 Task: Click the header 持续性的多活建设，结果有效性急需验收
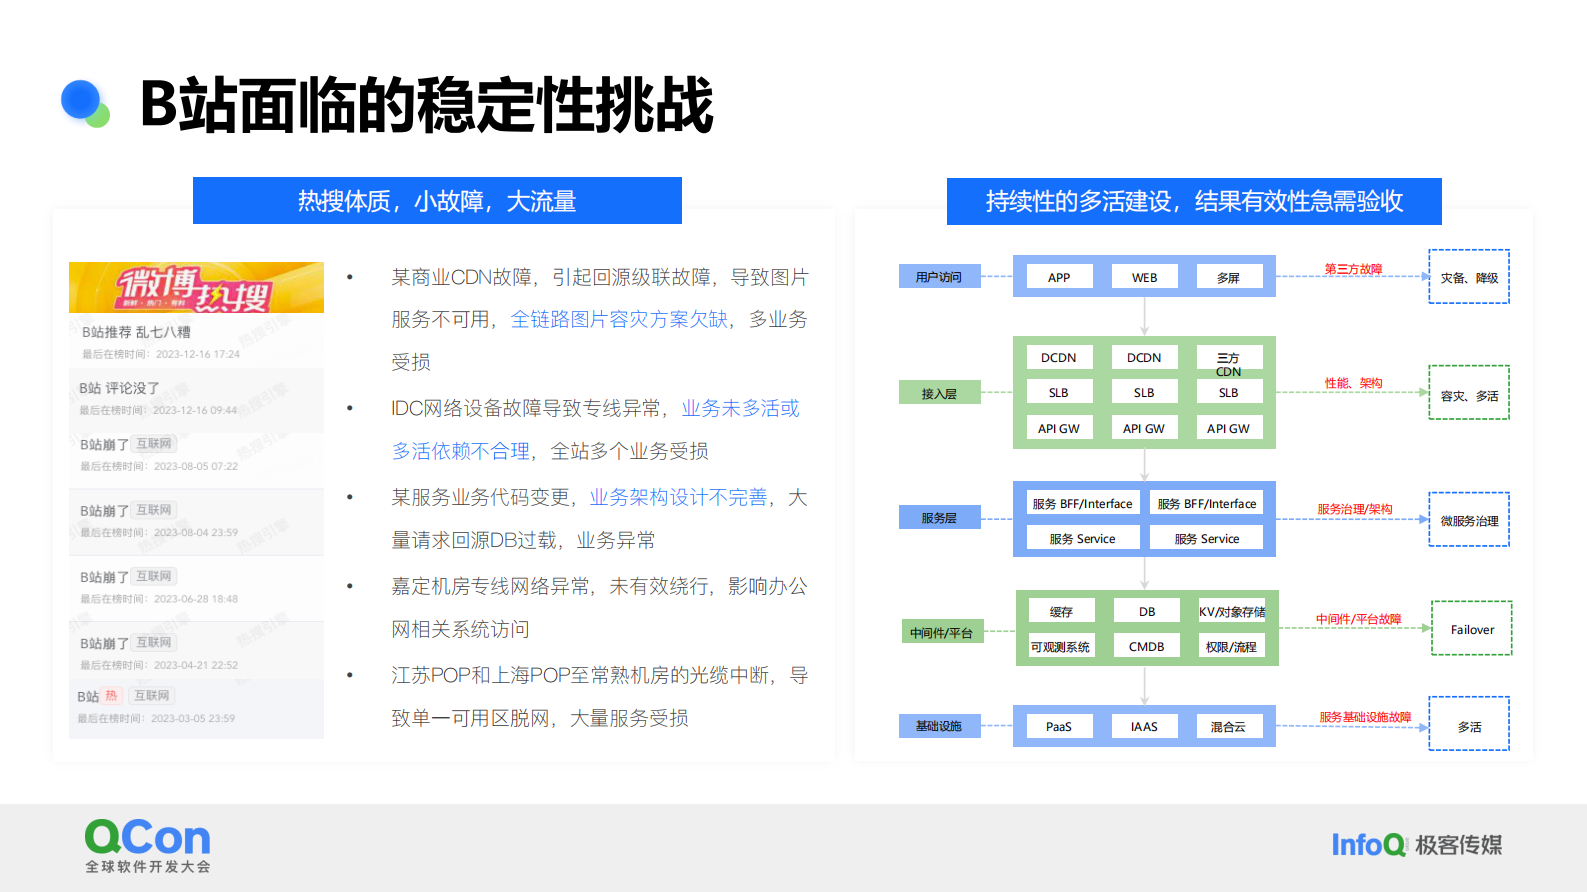click(x=1194, y=201)
